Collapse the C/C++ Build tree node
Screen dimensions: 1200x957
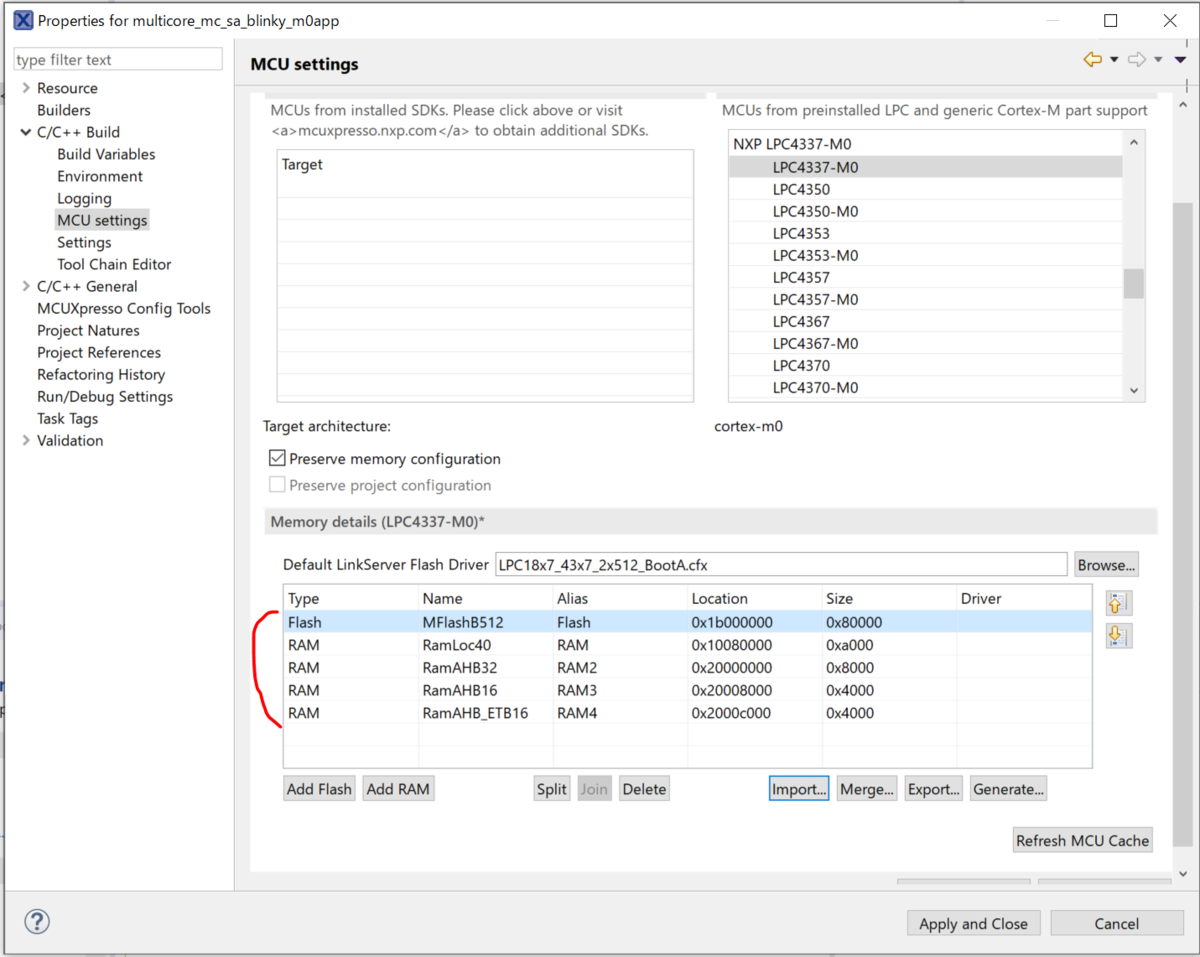(25, 132)
